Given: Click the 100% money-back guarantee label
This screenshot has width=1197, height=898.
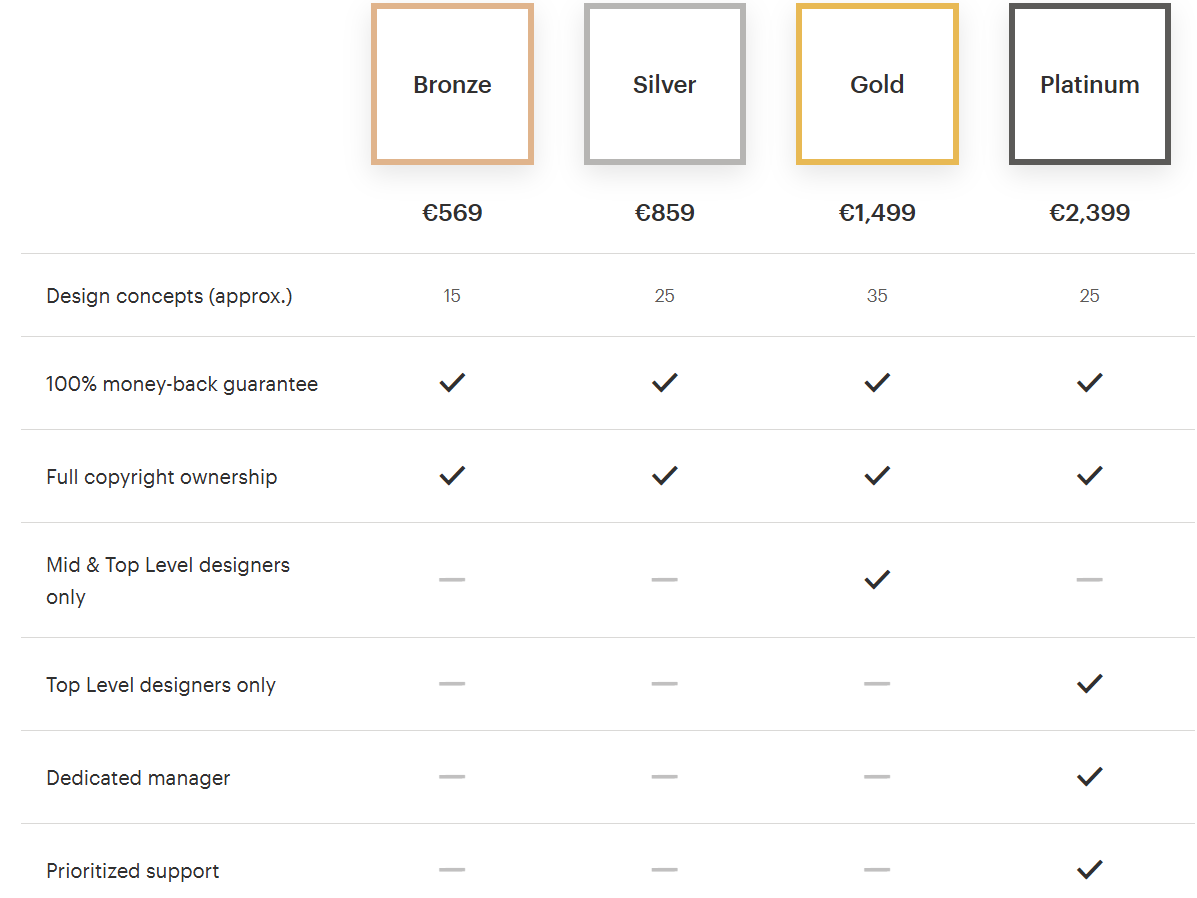Looking at the screenshot, I should [x=182, y=384].
